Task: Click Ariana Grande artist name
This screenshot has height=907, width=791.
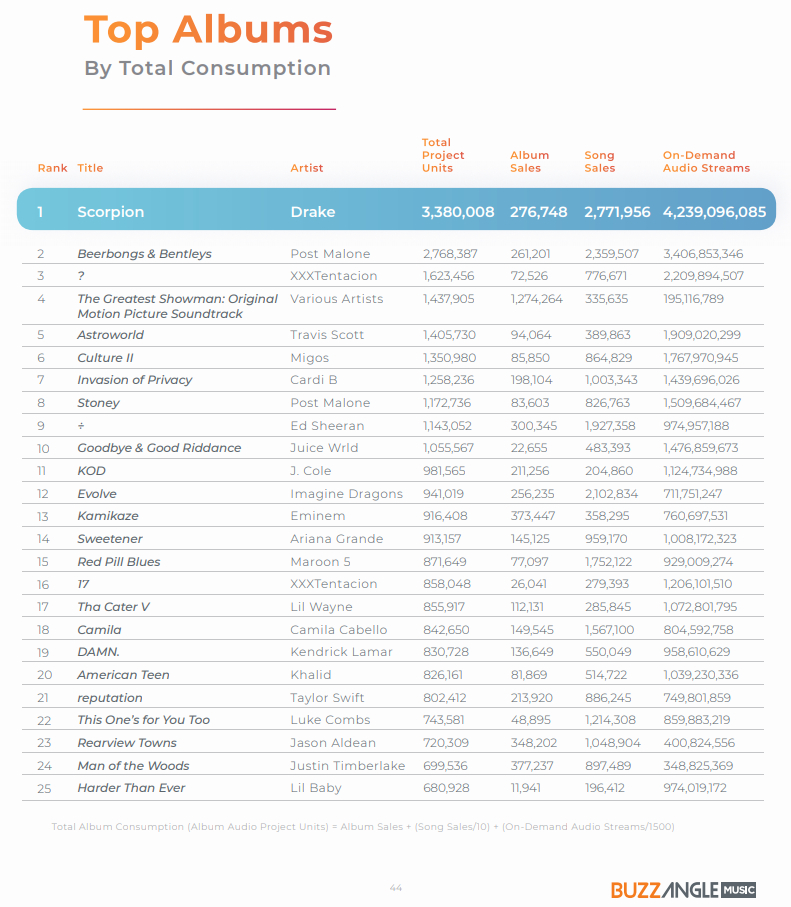Action: (337, 539)
